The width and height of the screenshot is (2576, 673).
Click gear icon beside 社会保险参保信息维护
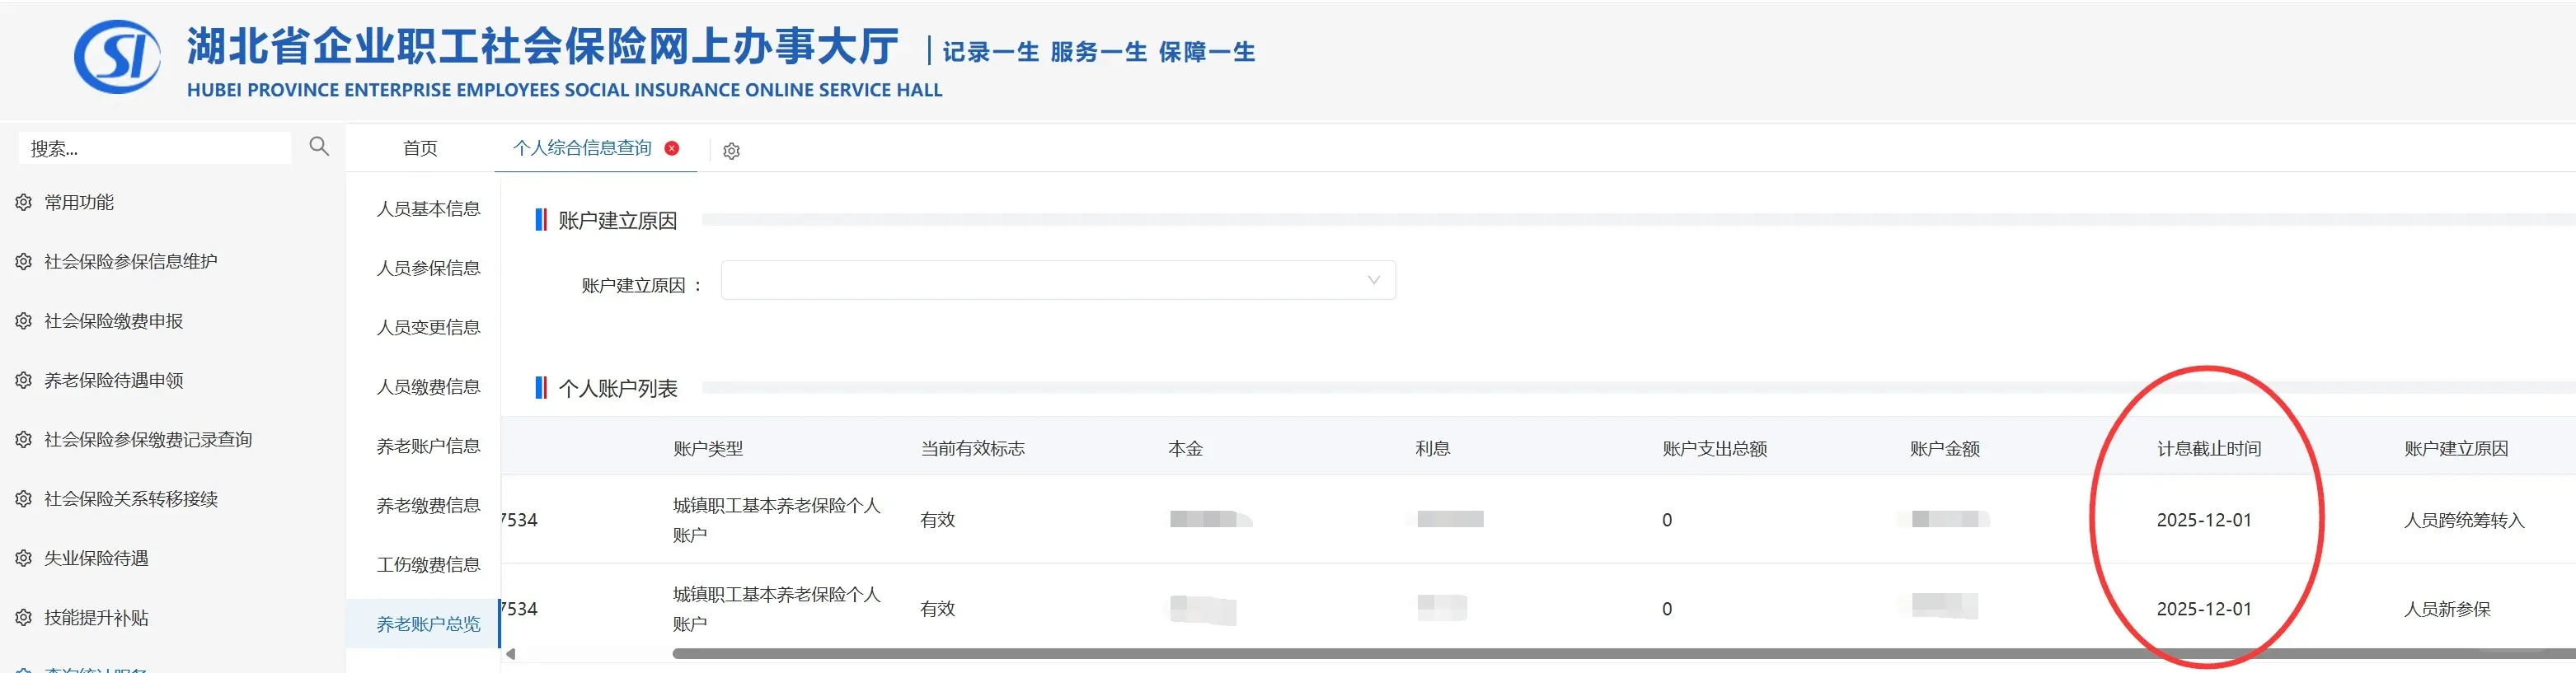coord(24,262)
